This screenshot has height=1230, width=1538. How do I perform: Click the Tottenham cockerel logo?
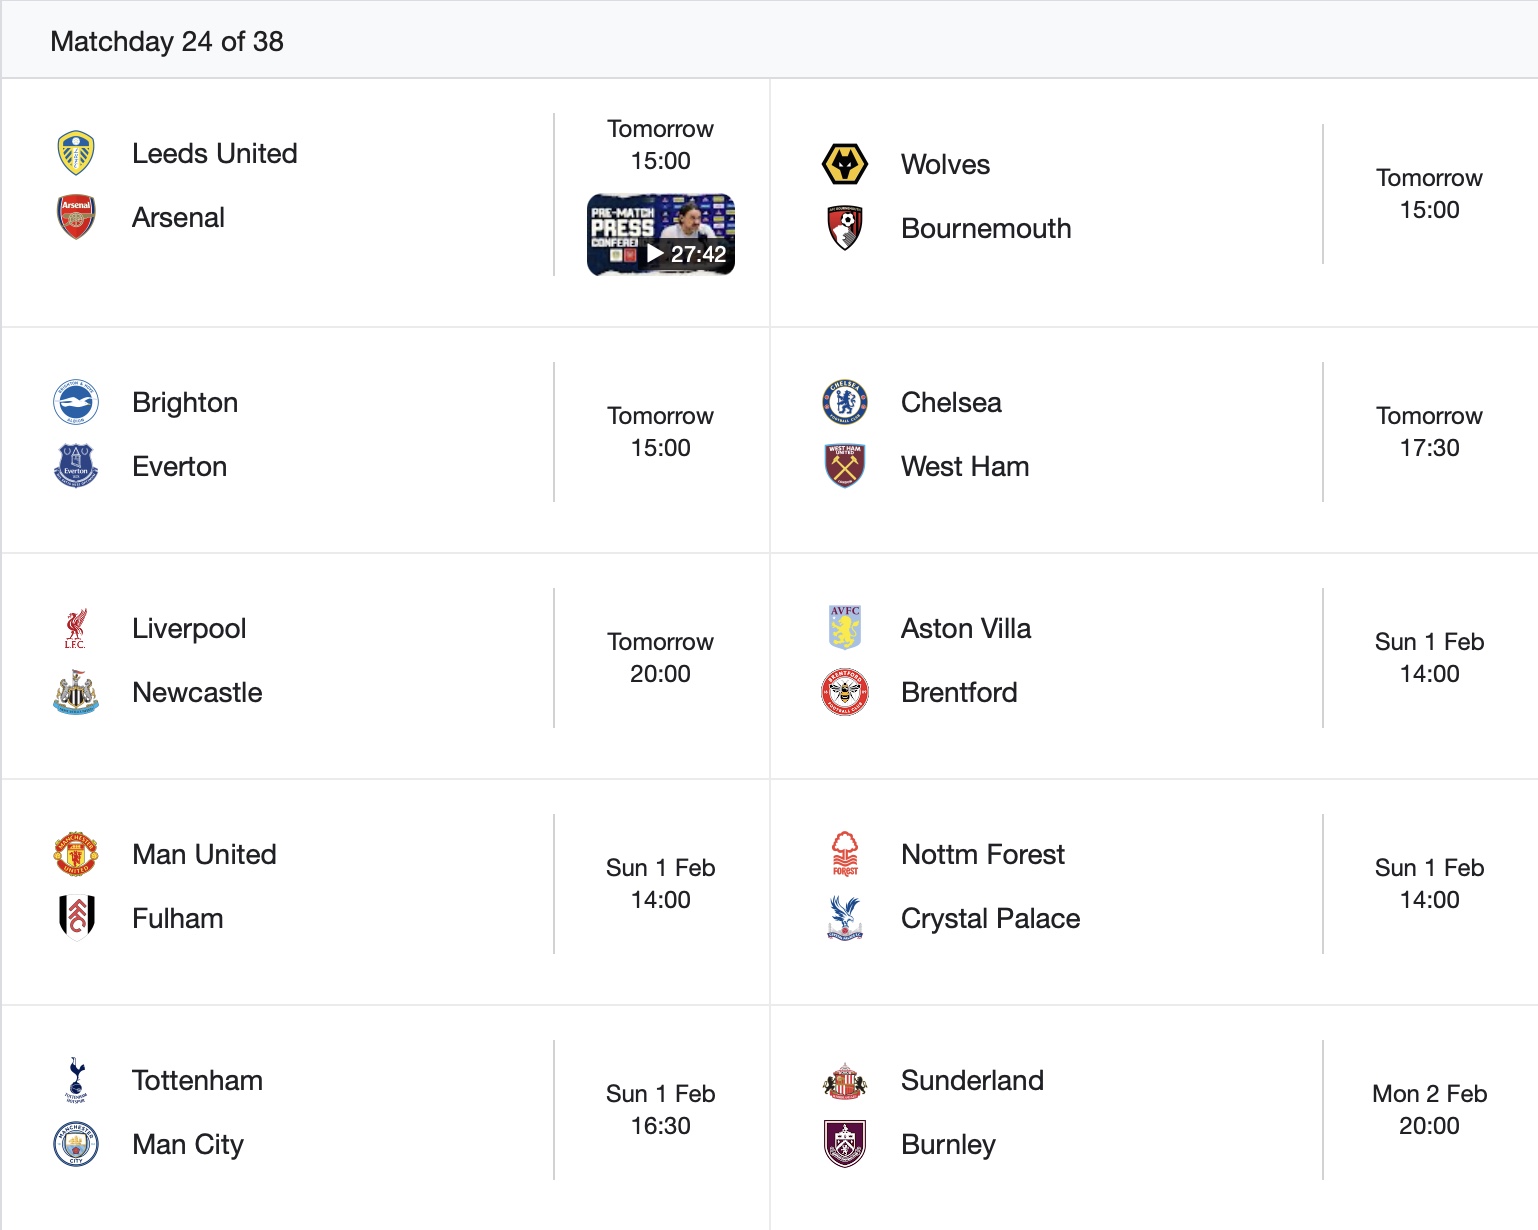click(76, 1080)
